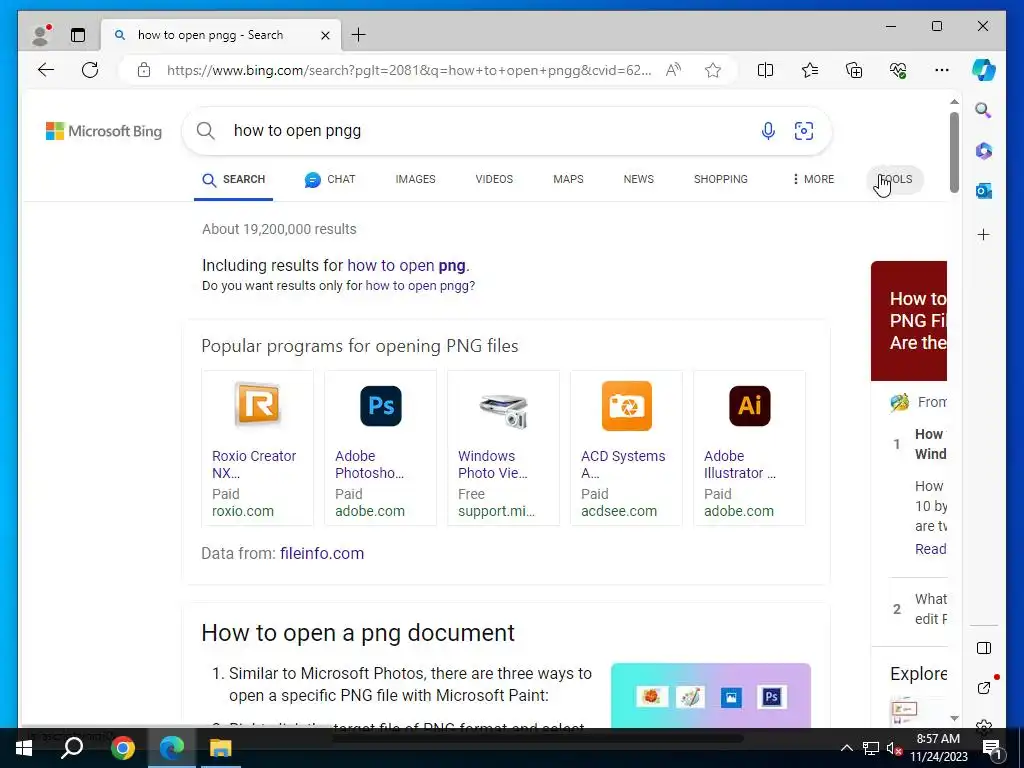Open the muted volume tray icon
The height and width of the screenshot is (768, 1024).
click(894, 748)
